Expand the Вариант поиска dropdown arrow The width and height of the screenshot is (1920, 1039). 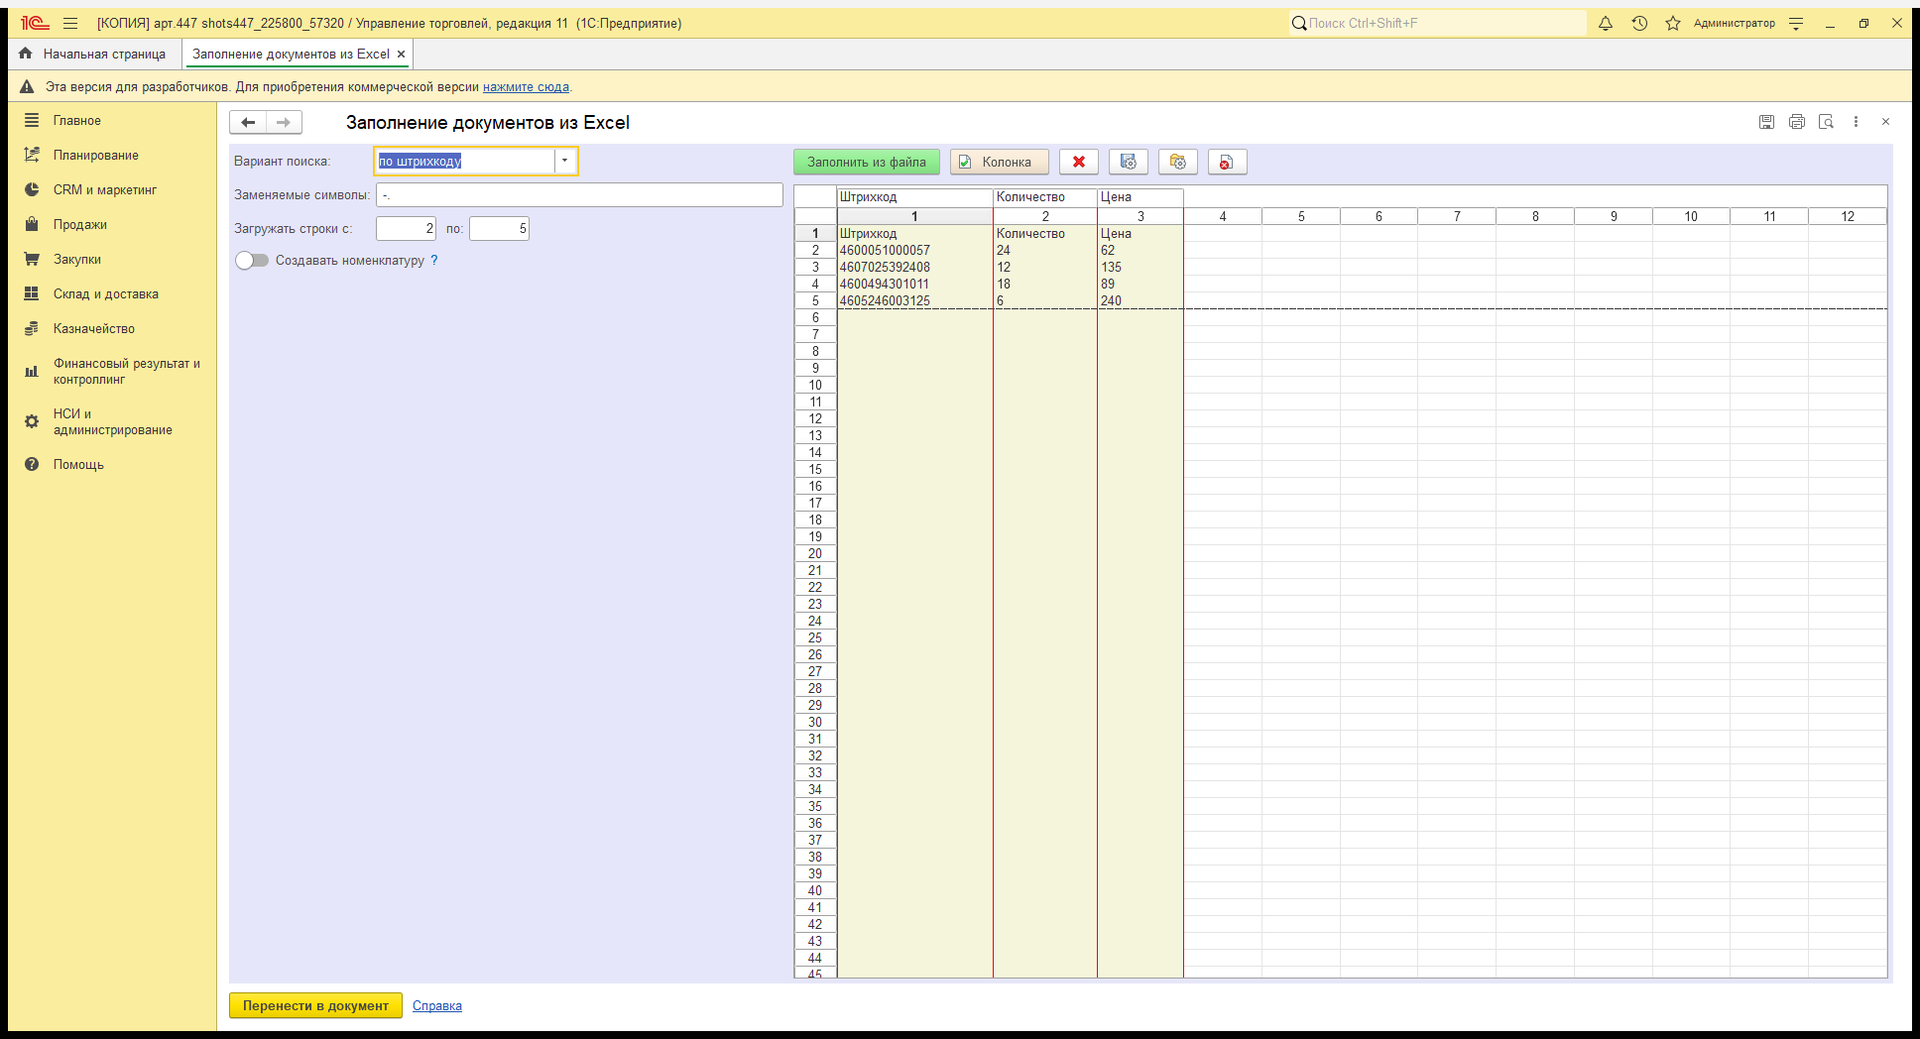565,161
